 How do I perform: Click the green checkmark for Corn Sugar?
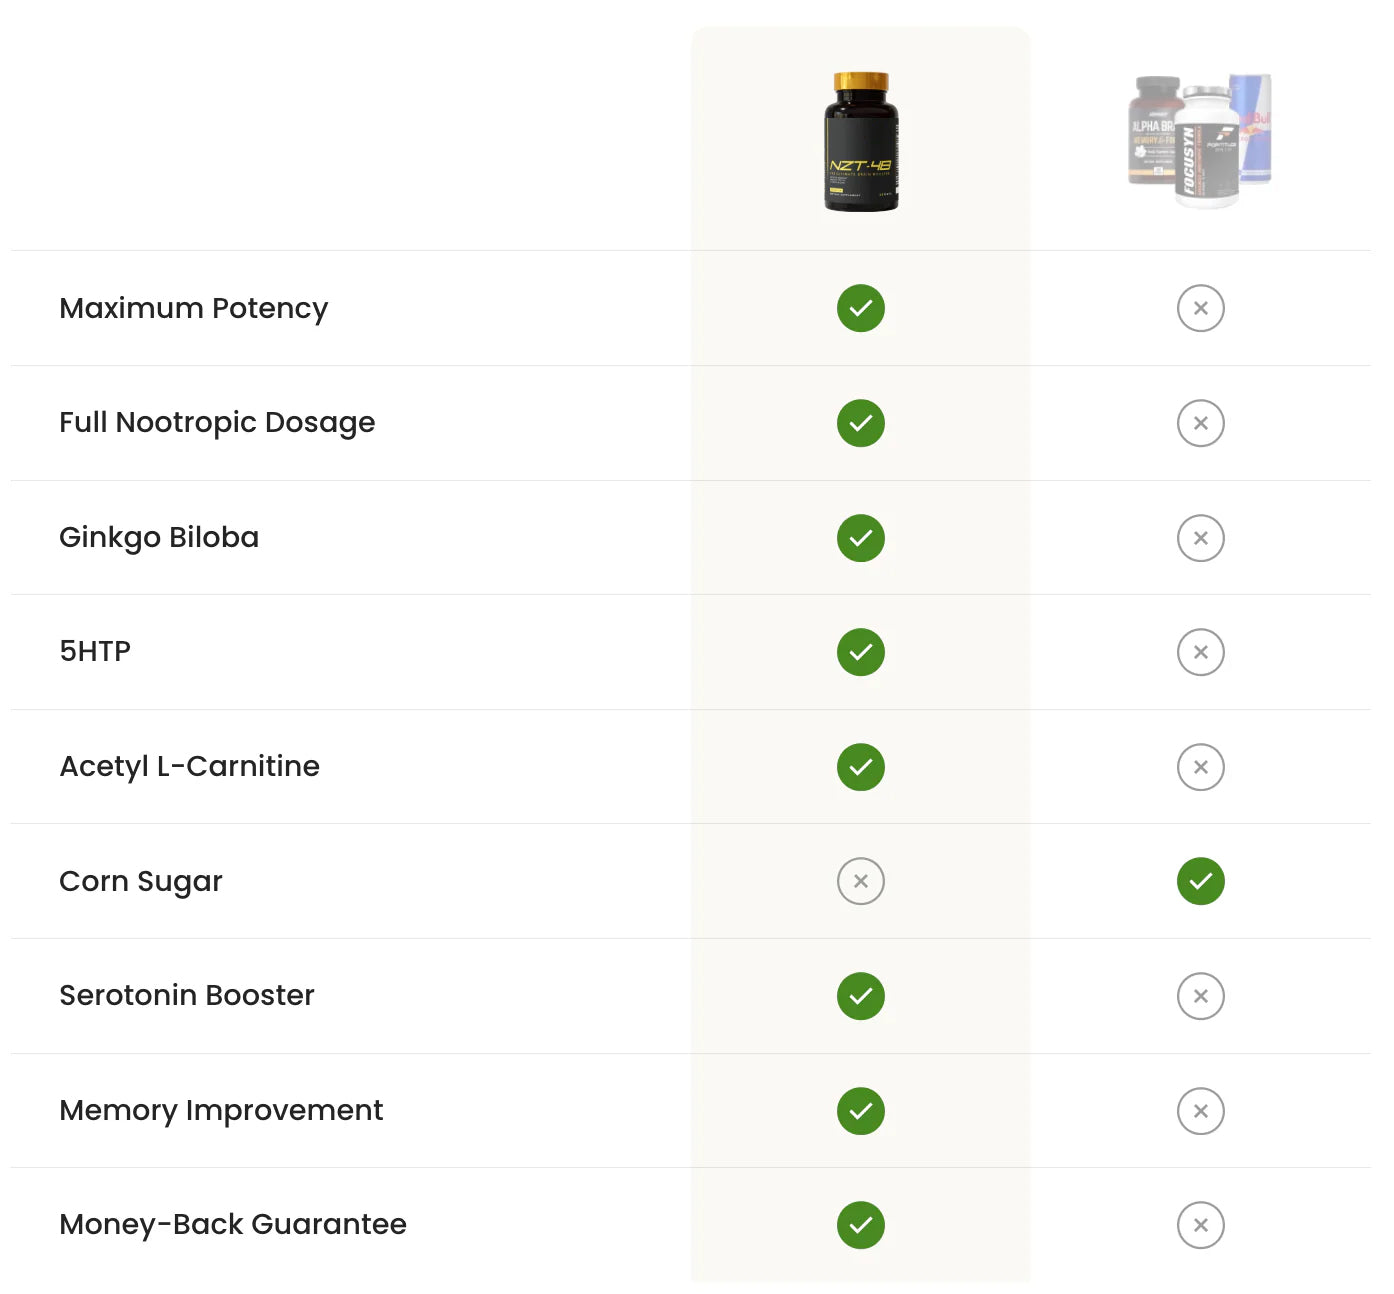[x=1200, y=881]
